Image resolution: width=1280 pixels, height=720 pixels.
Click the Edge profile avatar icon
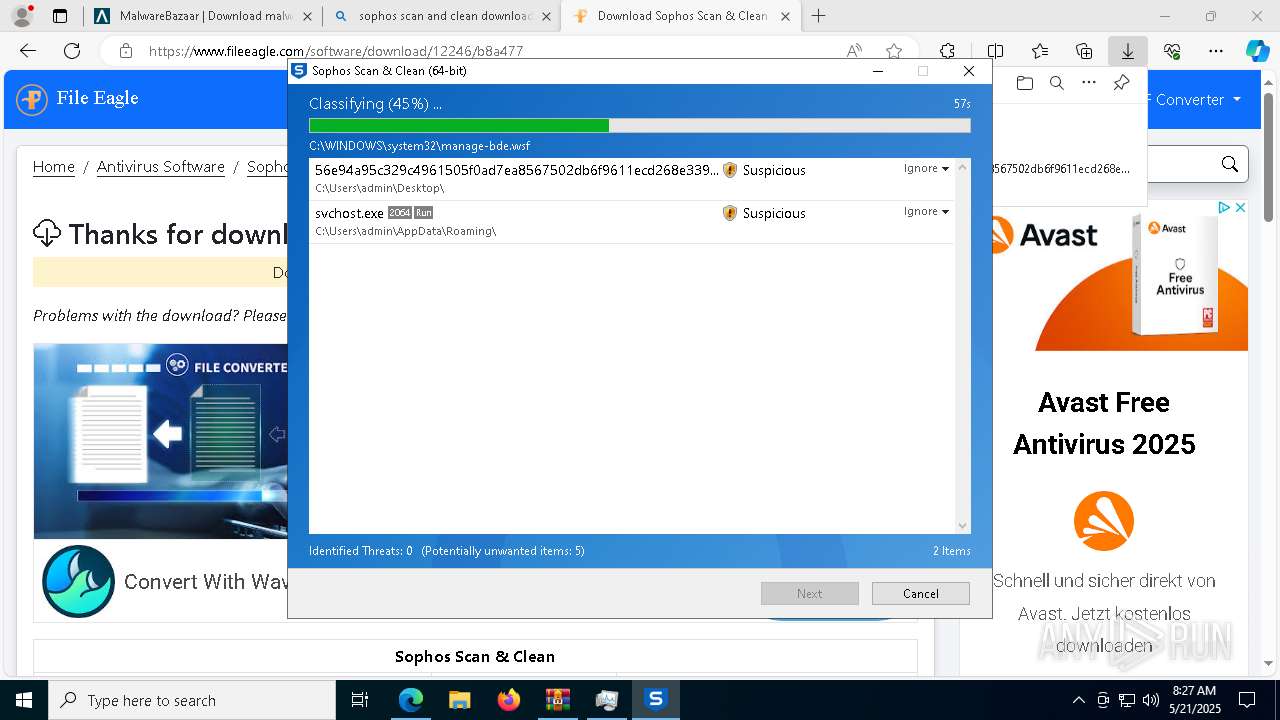point(21,16)
